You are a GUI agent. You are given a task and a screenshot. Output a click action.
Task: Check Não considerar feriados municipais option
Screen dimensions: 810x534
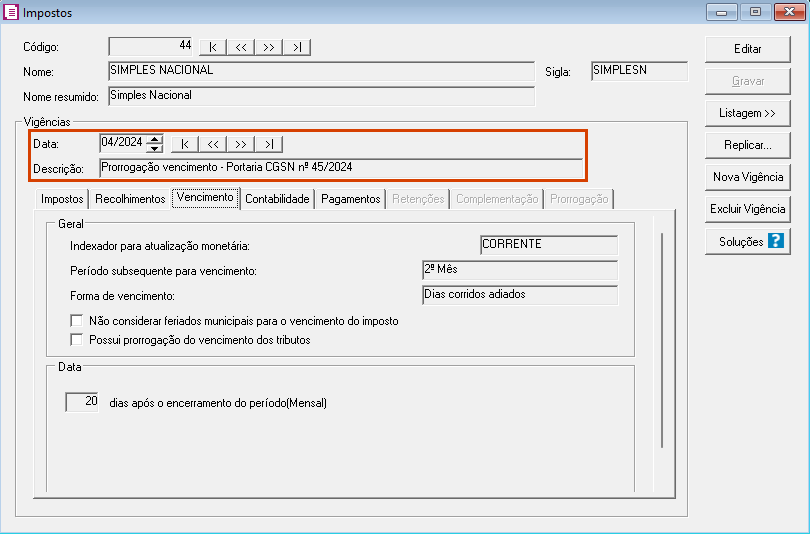point(76,321)
